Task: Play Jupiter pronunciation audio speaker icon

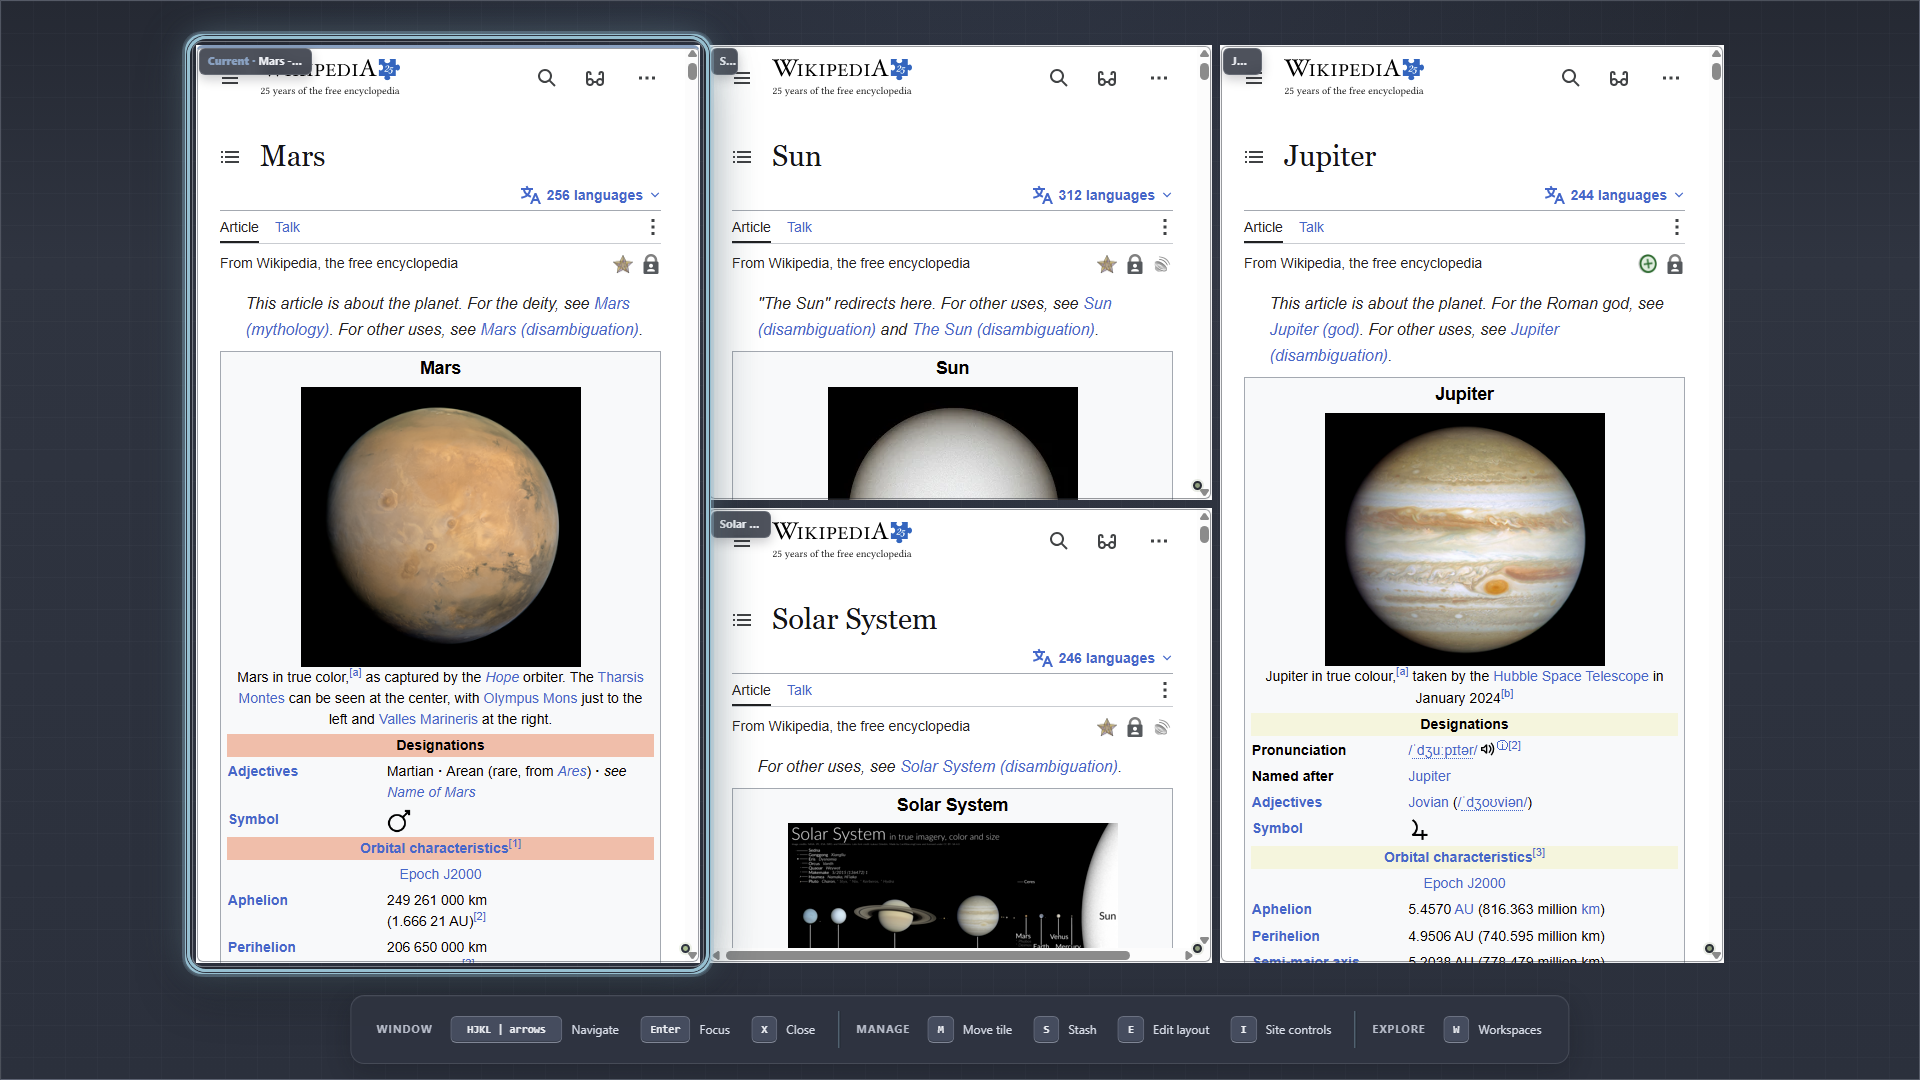Action: pyautogui.click(x=1488, y=749)
